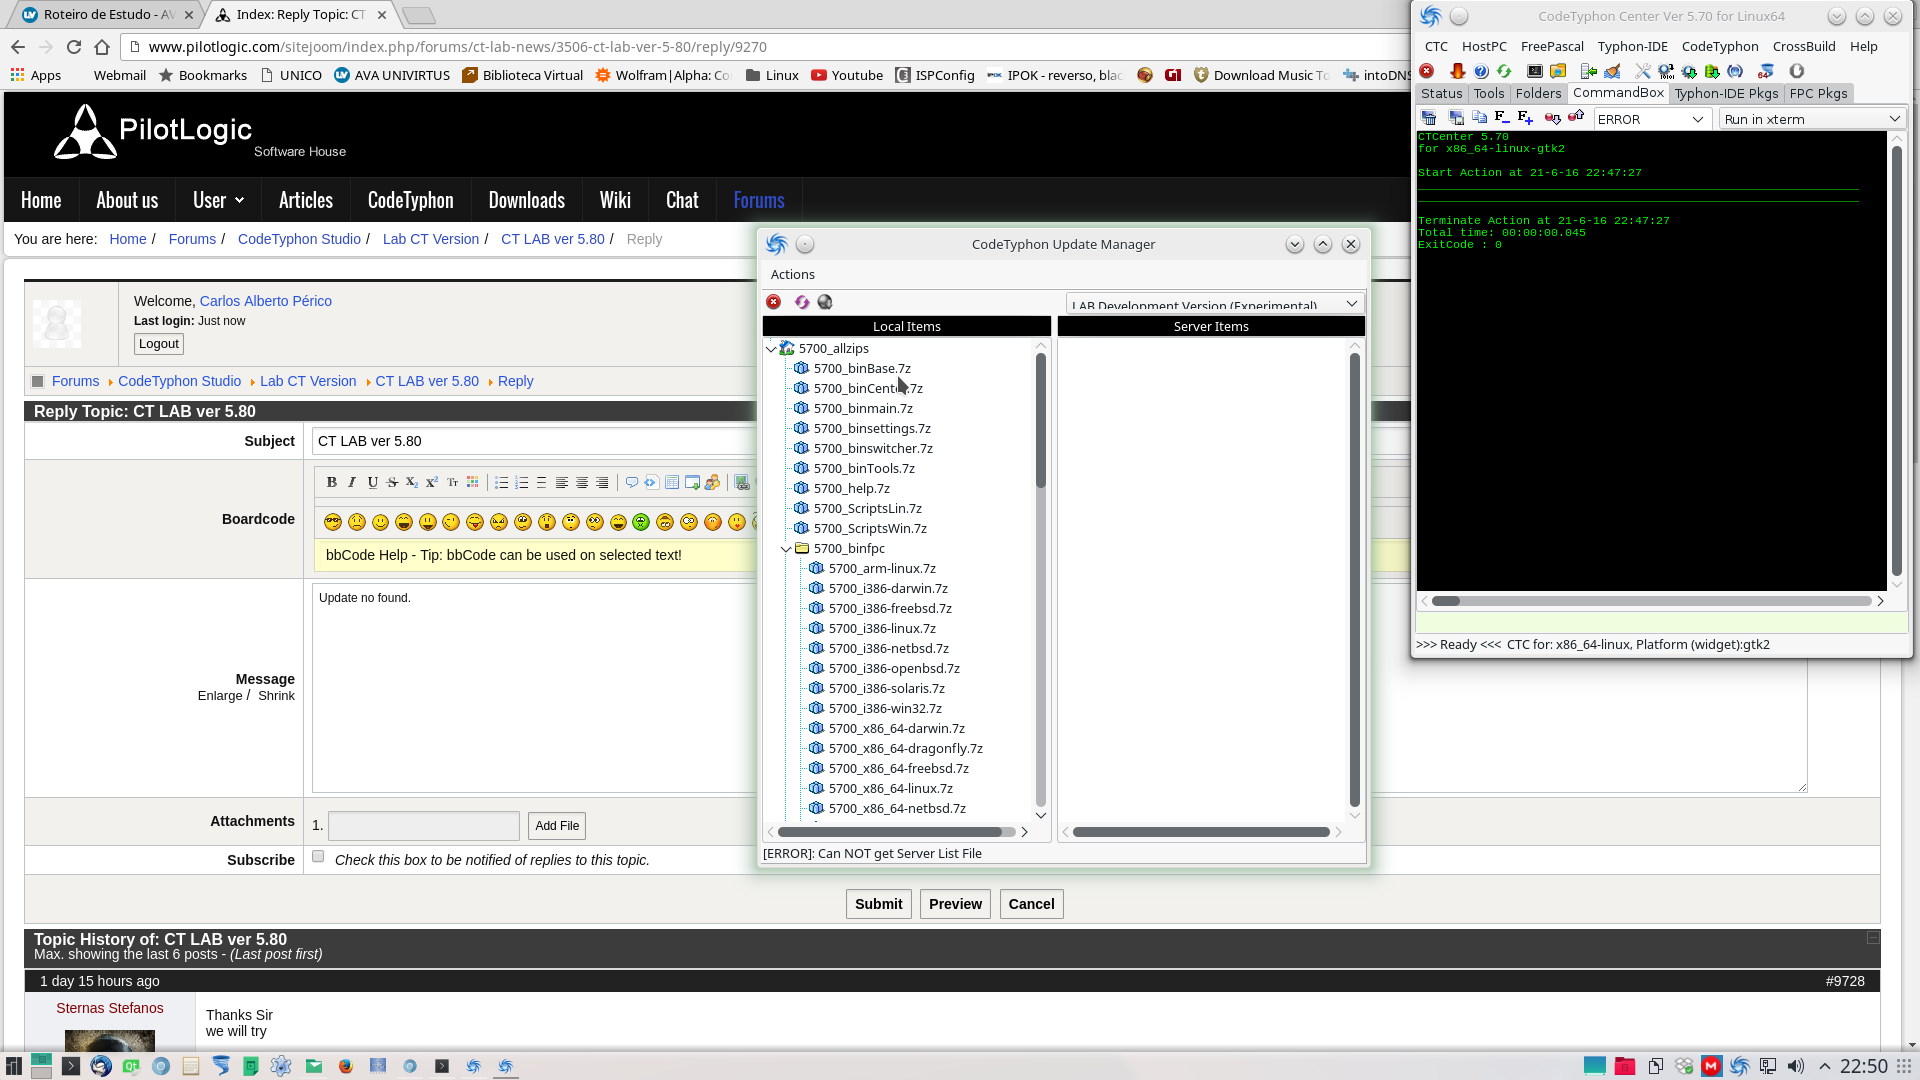Click the Enlarge message box link

click(x=220, y=696)
